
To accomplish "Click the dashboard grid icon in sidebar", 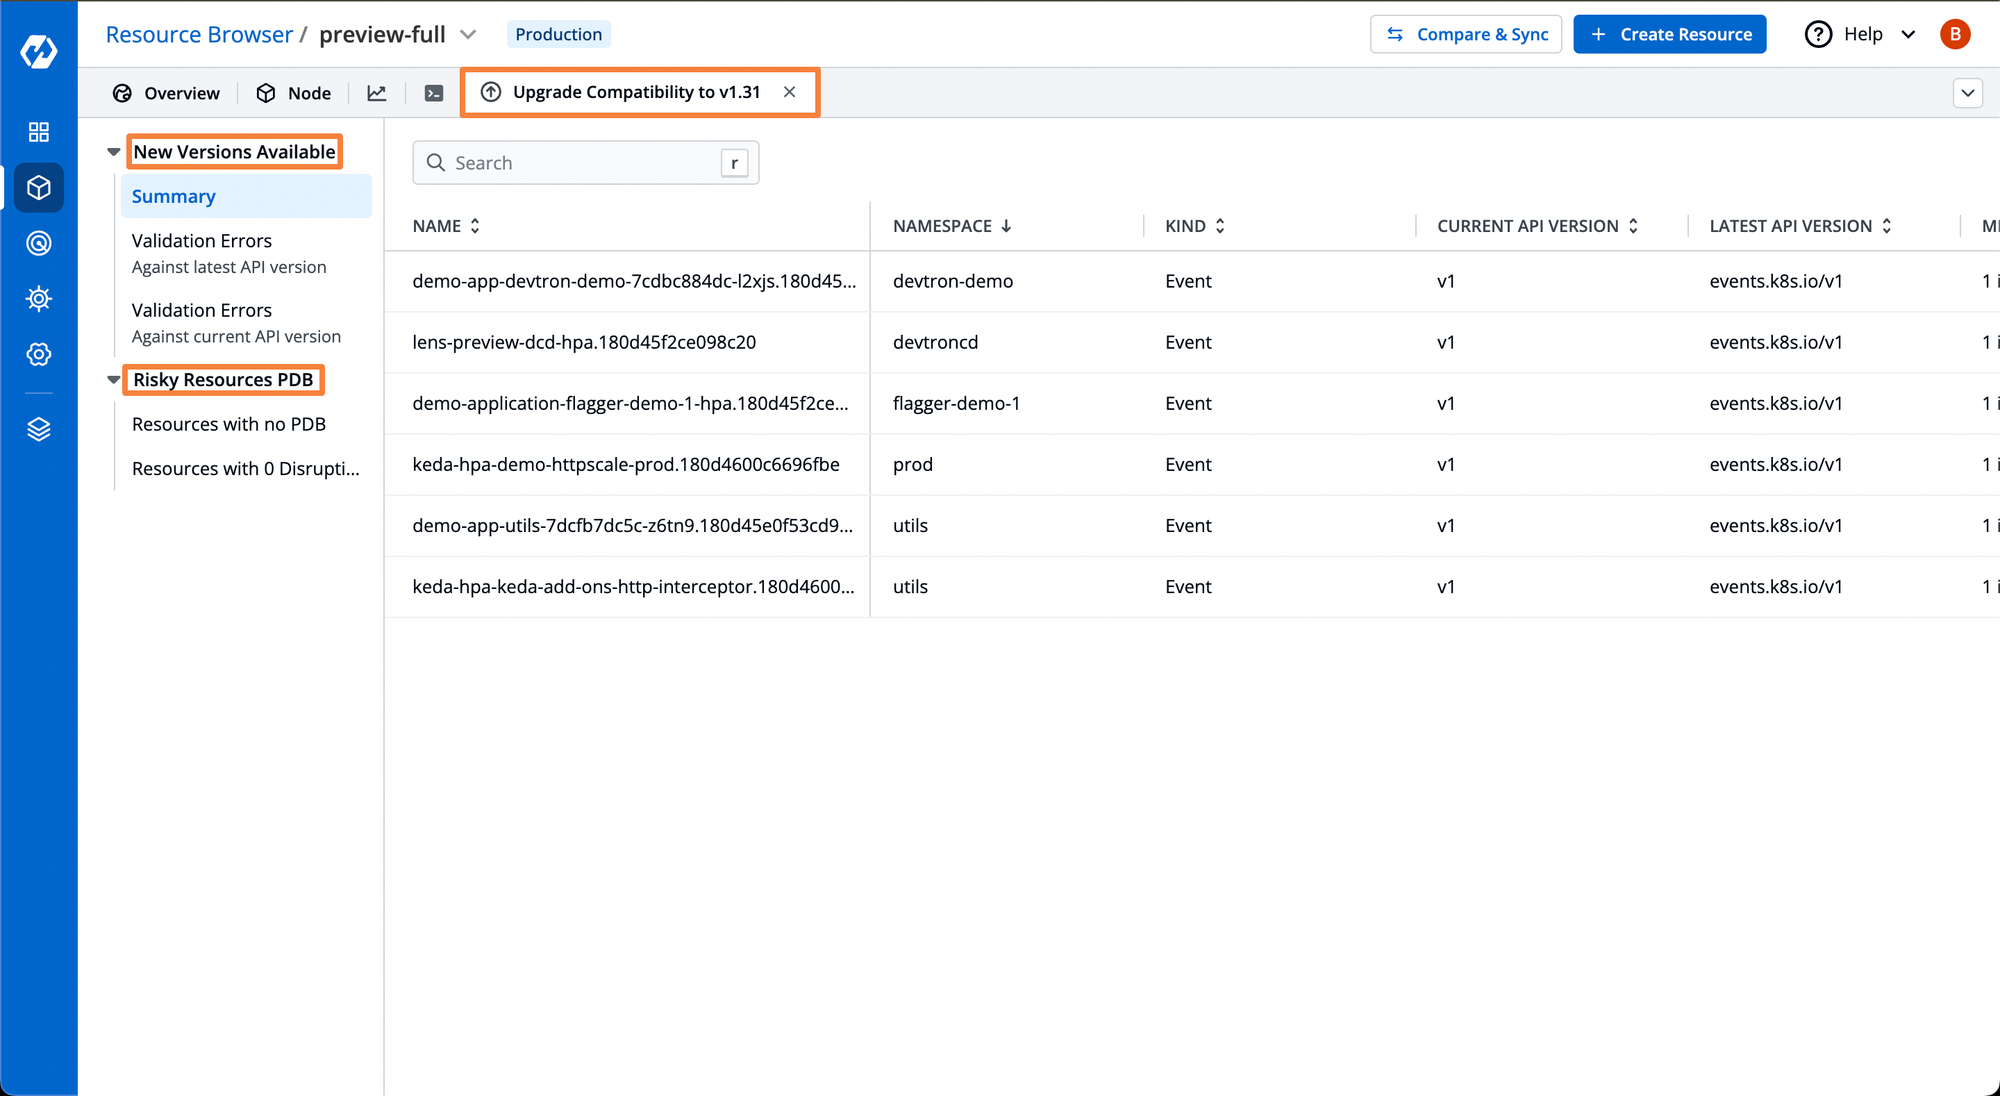I will tap(38, 131).
